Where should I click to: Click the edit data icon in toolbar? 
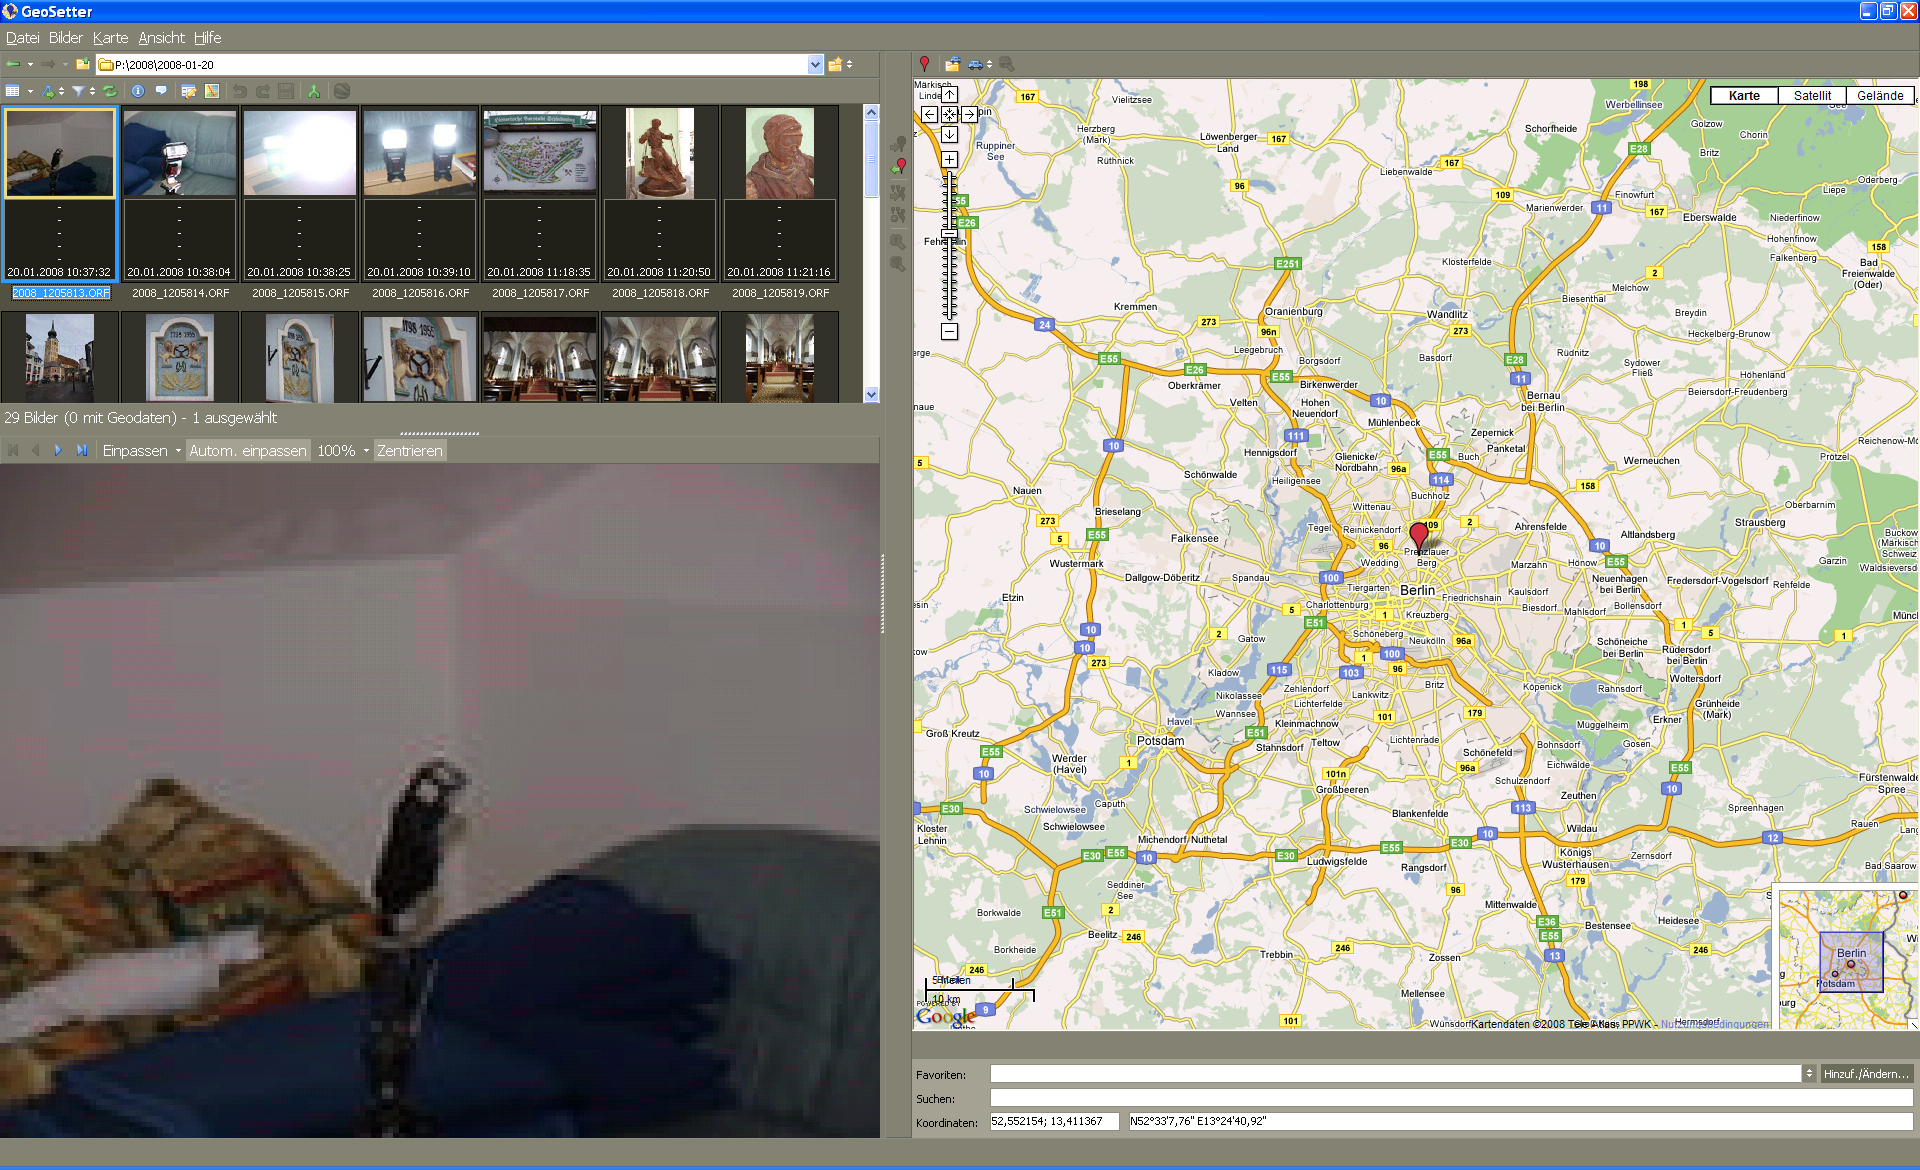pyautogui.click(x=188, y=91)
